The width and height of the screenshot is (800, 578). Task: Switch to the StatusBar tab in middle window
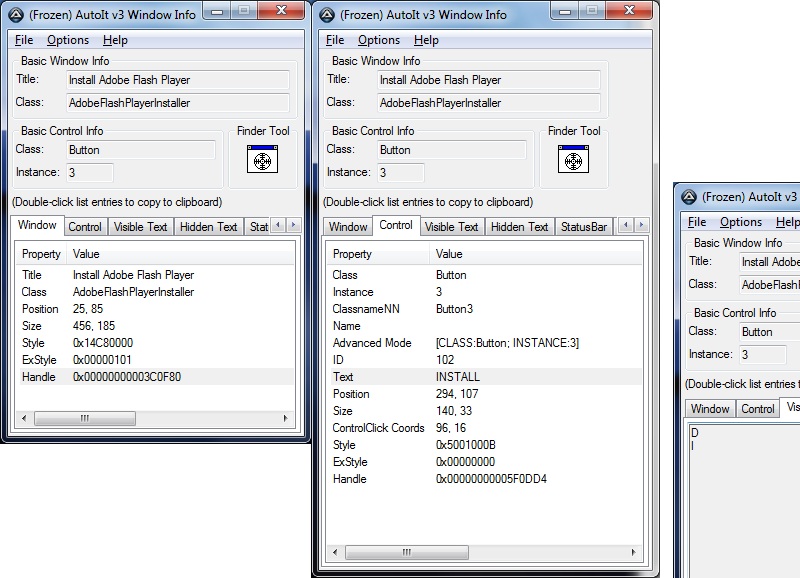click(584, 227)
